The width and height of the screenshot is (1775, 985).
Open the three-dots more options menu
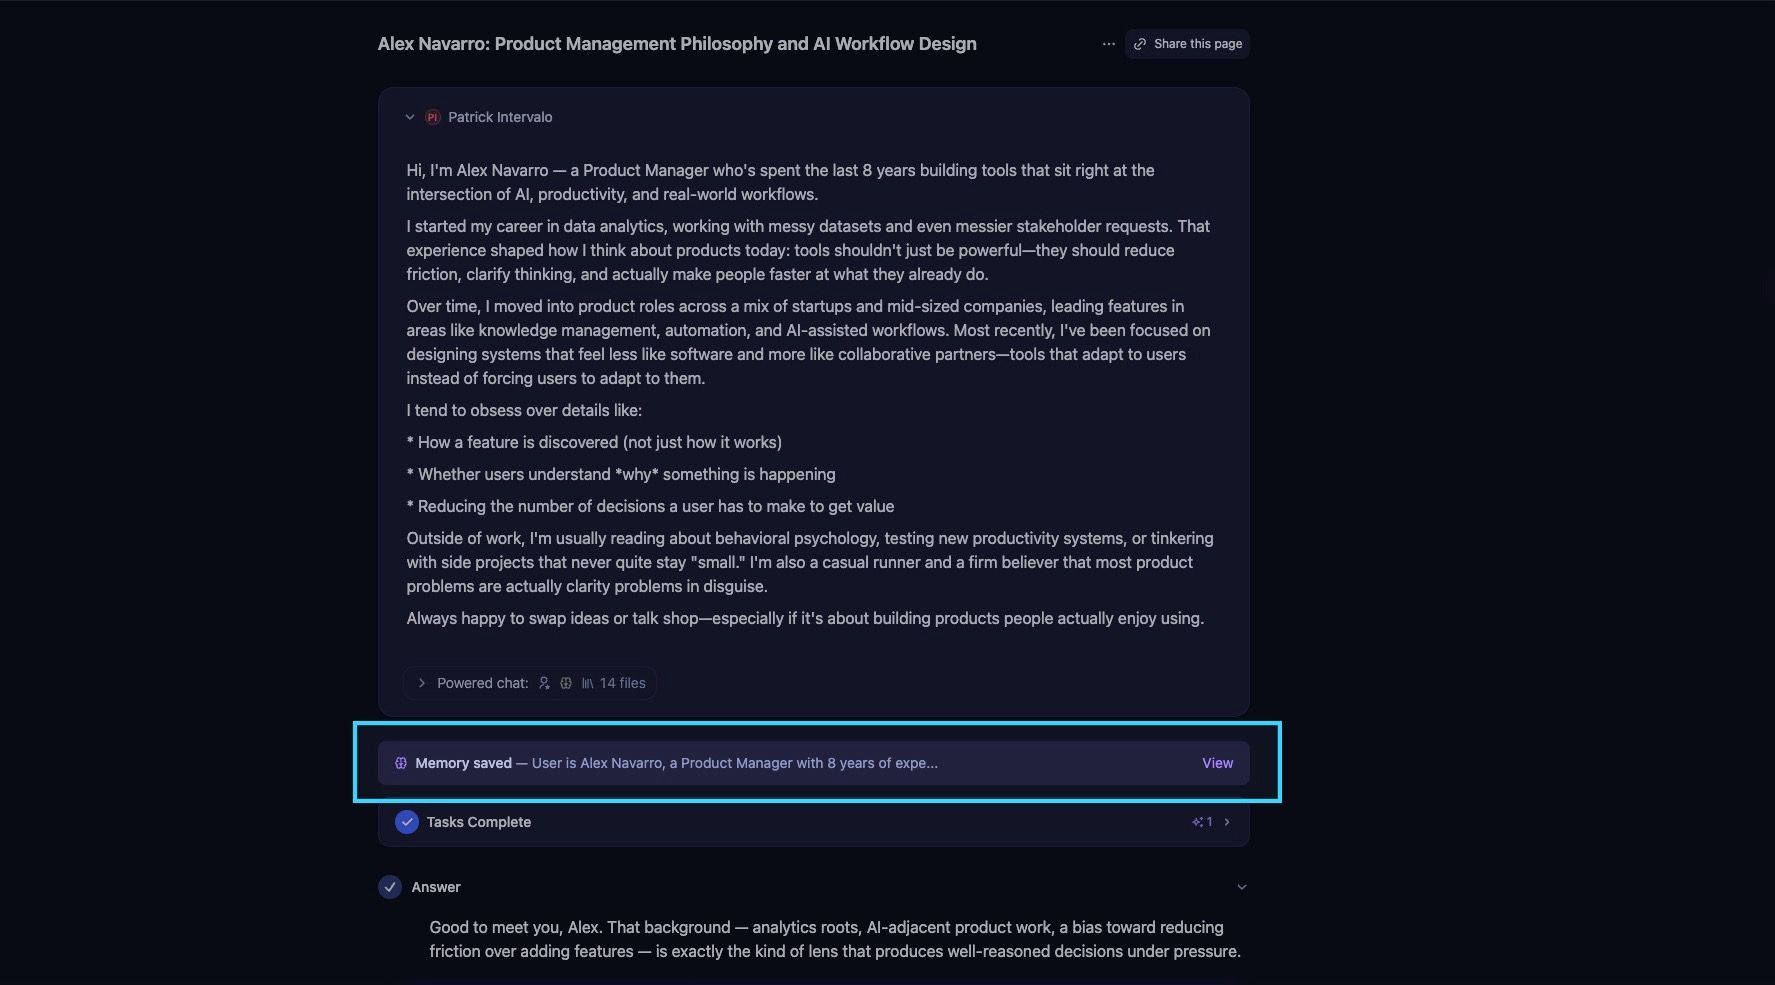point(1108,44)
